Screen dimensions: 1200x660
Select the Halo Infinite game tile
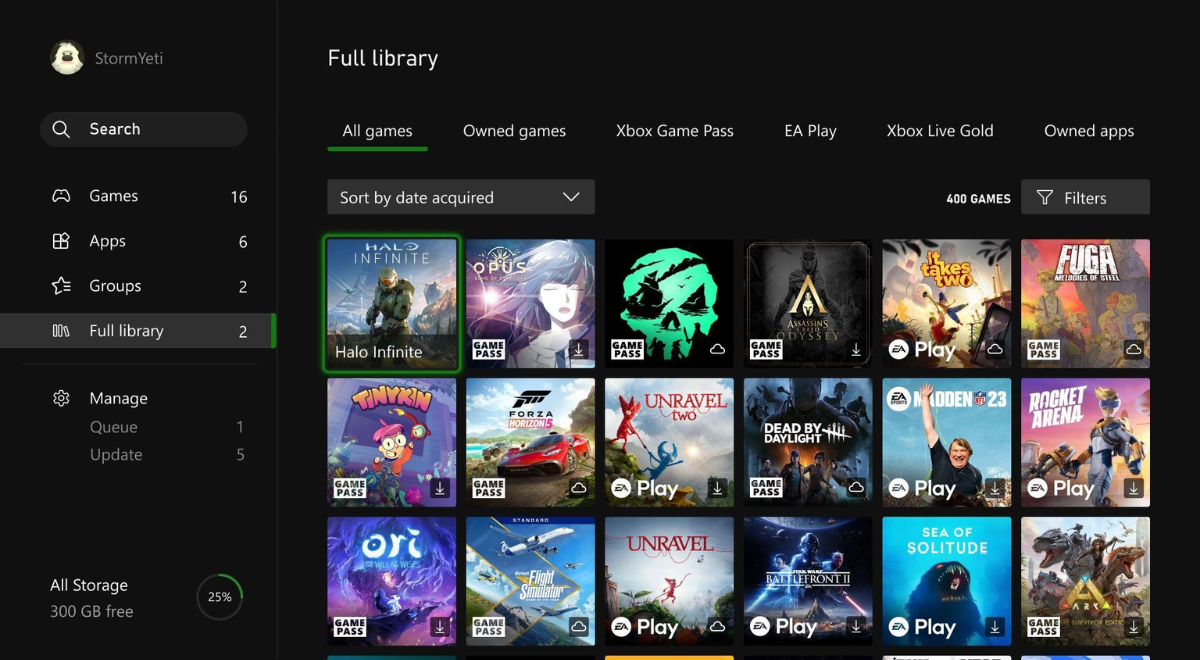(x=392, y=305)
